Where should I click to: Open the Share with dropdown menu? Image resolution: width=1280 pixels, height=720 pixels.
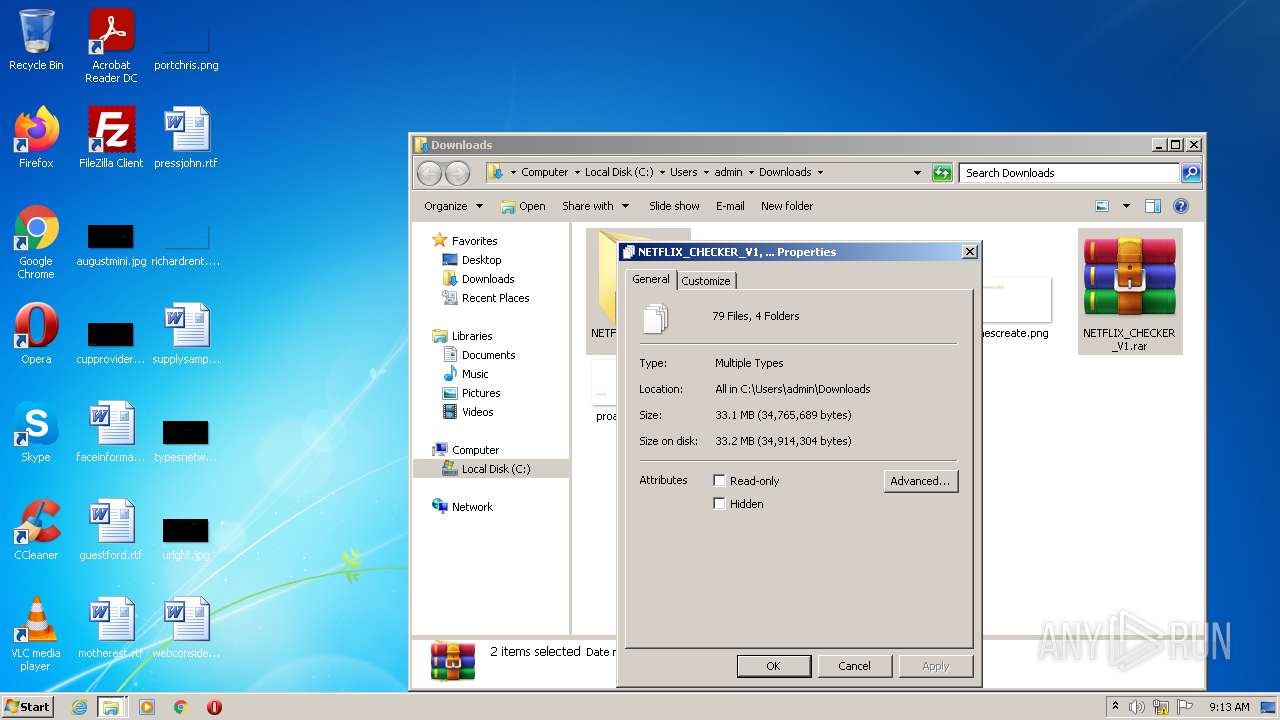[x=595, y=206]
